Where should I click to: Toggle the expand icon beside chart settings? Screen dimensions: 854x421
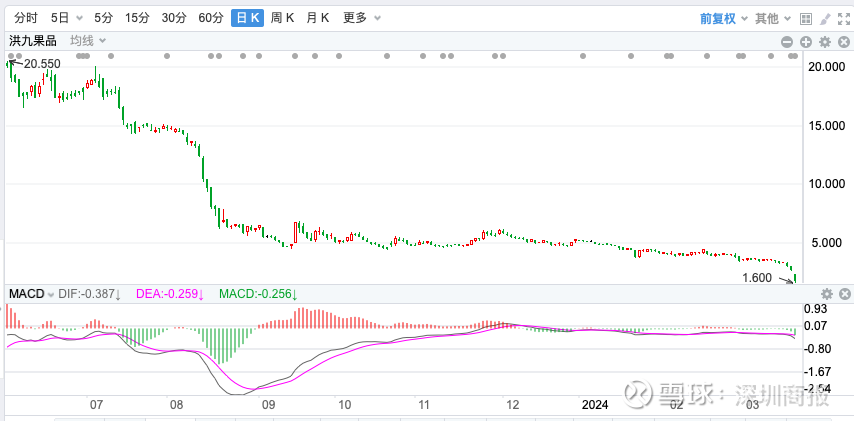844,41
